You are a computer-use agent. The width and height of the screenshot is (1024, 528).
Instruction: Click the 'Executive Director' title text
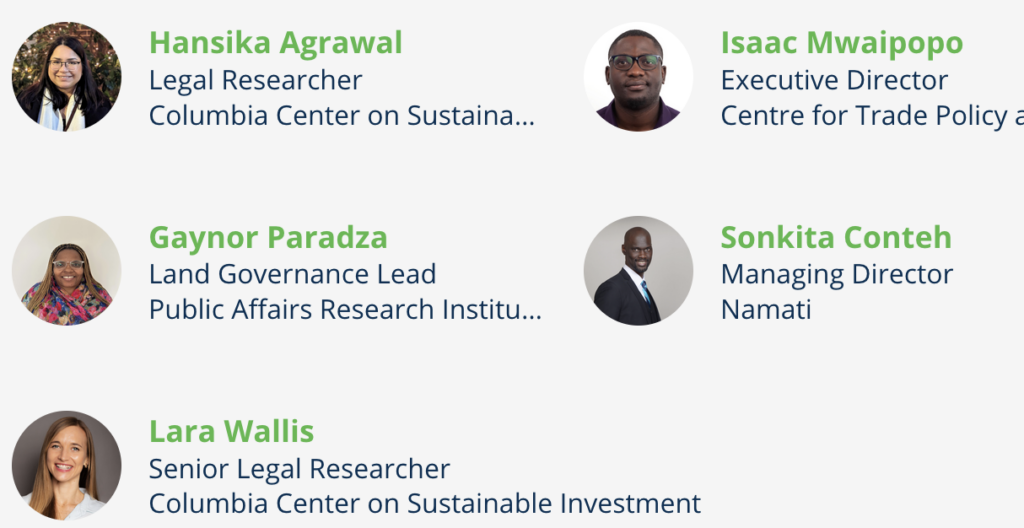834,80
